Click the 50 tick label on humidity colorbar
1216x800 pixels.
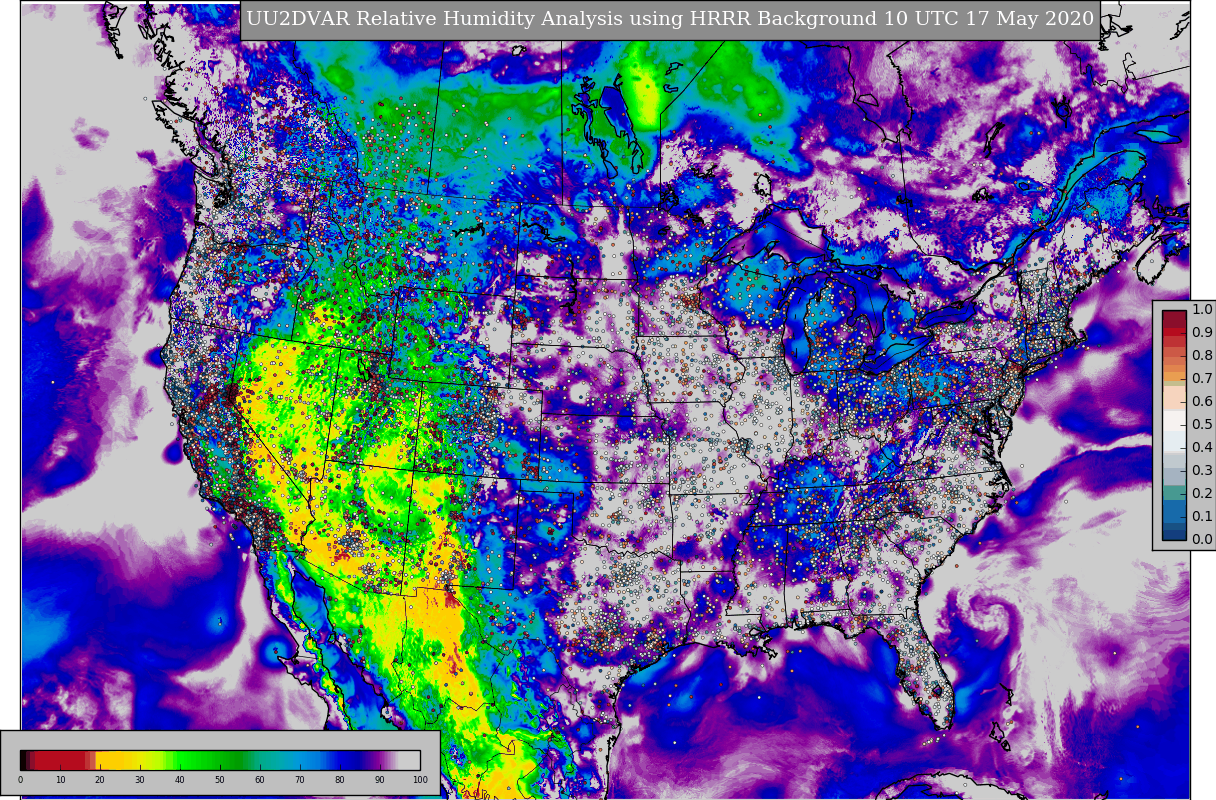[x=220, y=780]
